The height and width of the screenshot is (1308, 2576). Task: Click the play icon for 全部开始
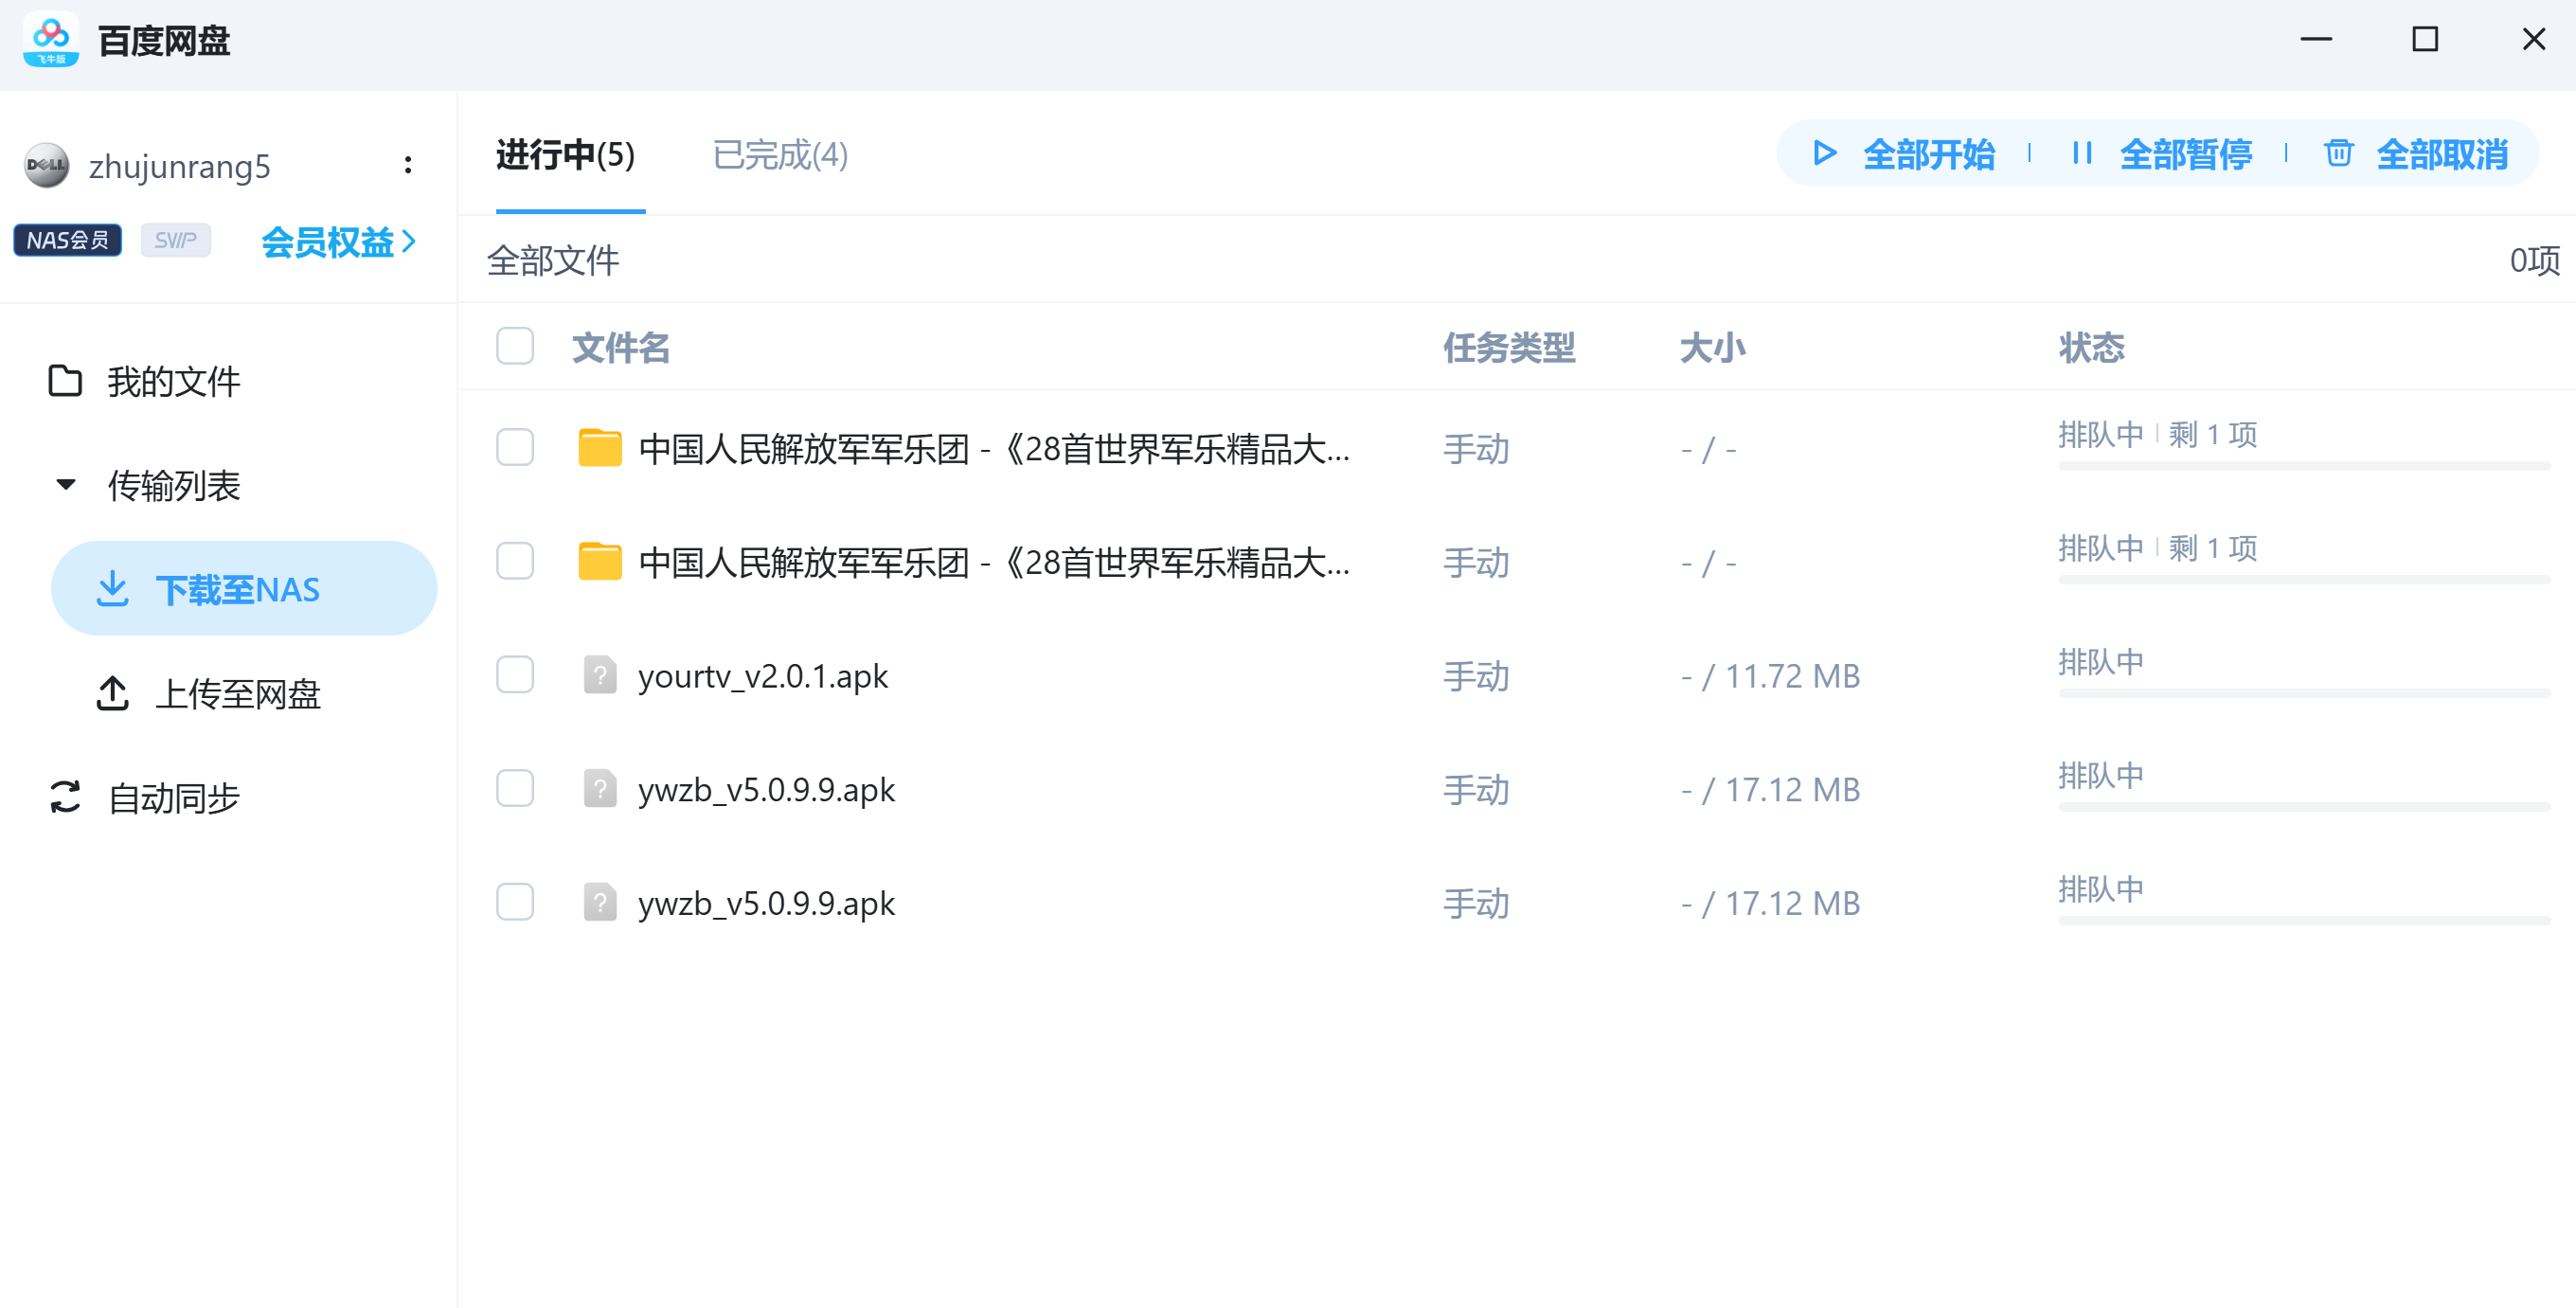point(1824,153)
